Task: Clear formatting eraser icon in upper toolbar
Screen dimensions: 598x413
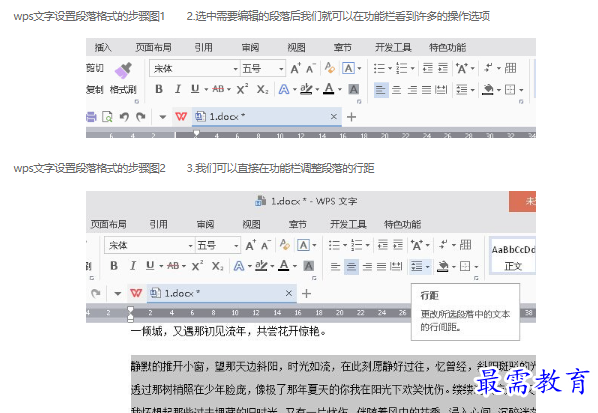Action: [x=330, y=68]
